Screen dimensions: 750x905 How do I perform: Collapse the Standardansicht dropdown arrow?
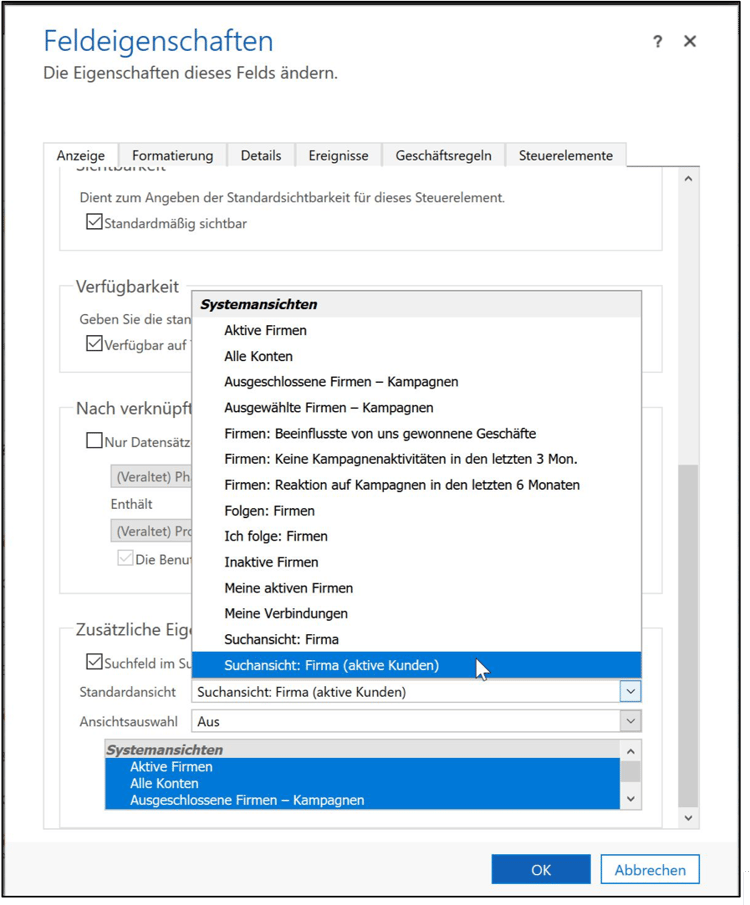pyautogui.click(x=630, y=691)
